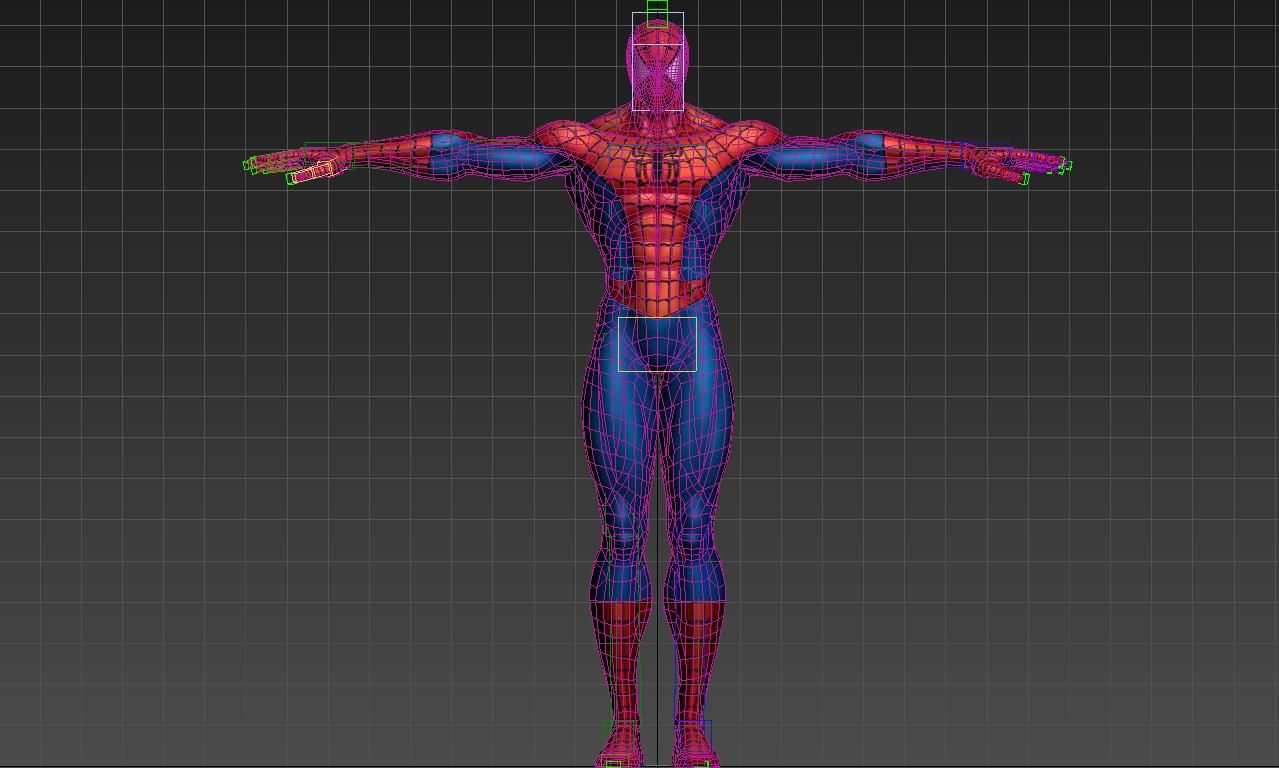Select the blue ankle bone box on right-side foot
Screen dimensions: 1279x768
(694, 729)
